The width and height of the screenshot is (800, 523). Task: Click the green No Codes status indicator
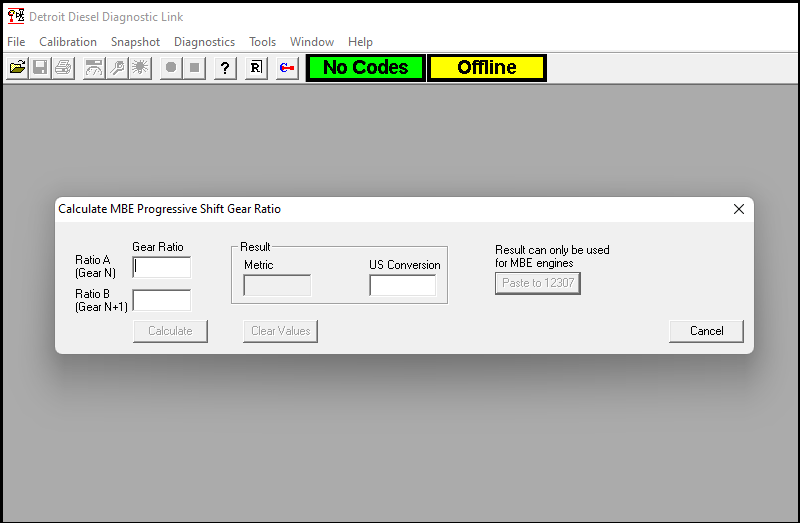[x=365, y=68]
